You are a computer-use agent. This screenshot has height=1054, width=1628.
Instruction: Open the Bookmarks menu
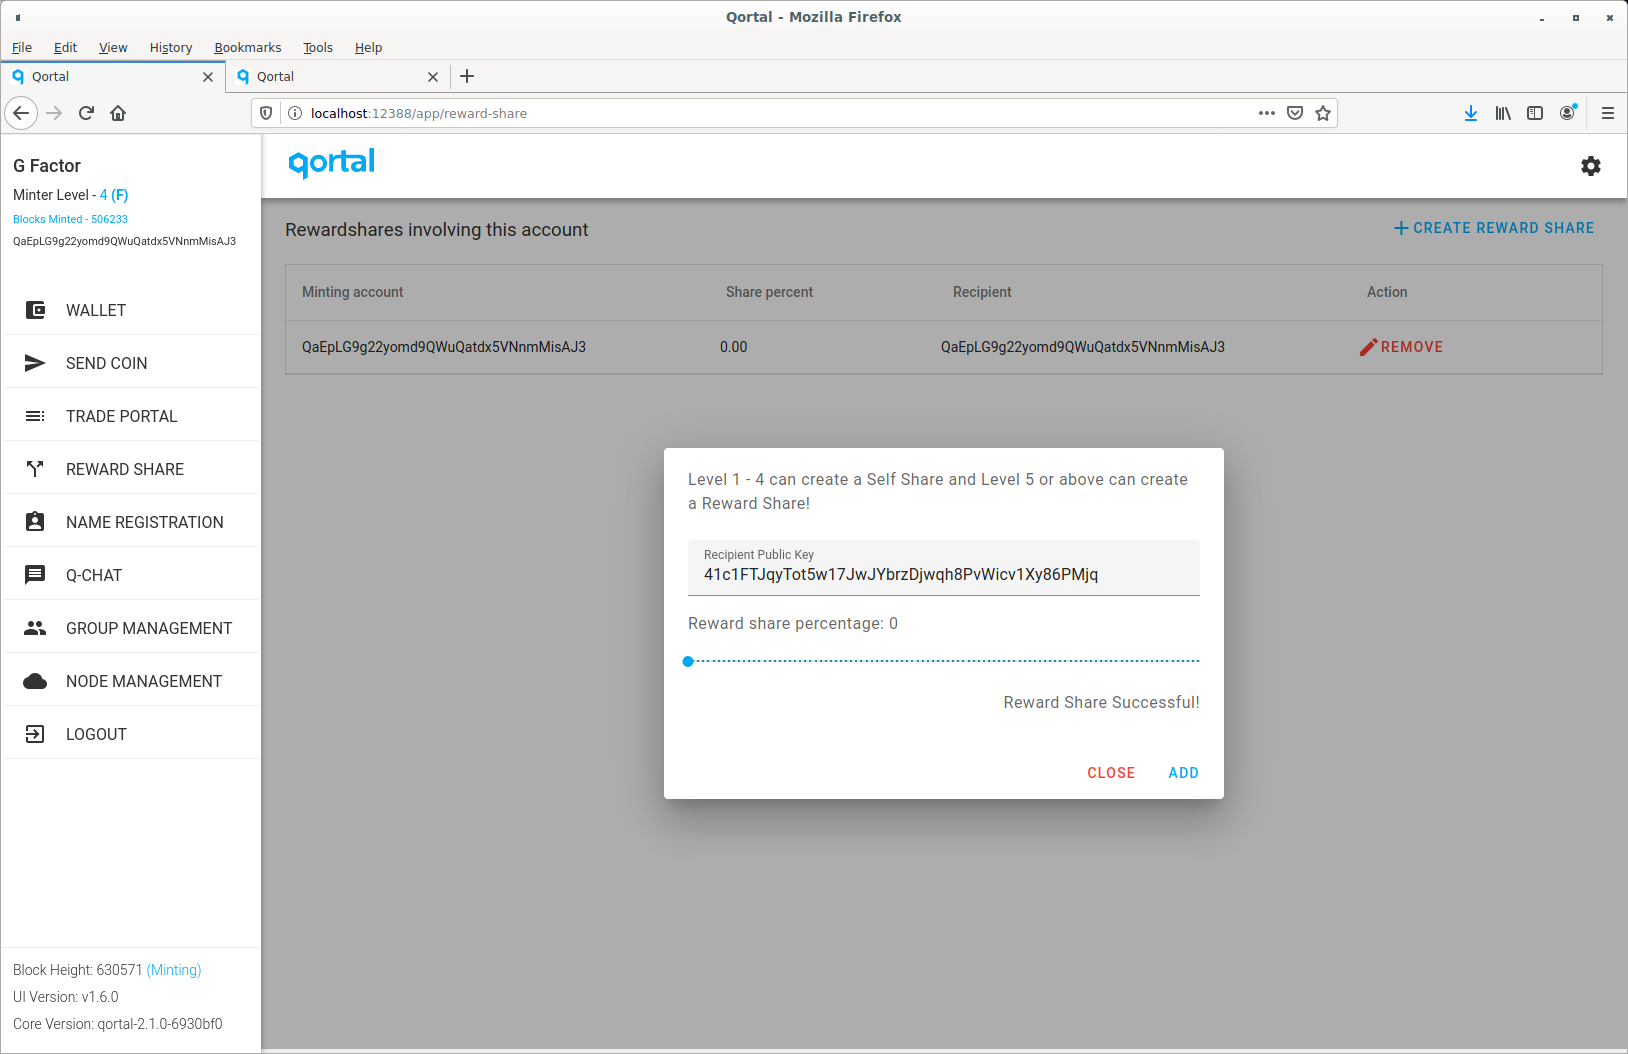(x=248, y=47)
